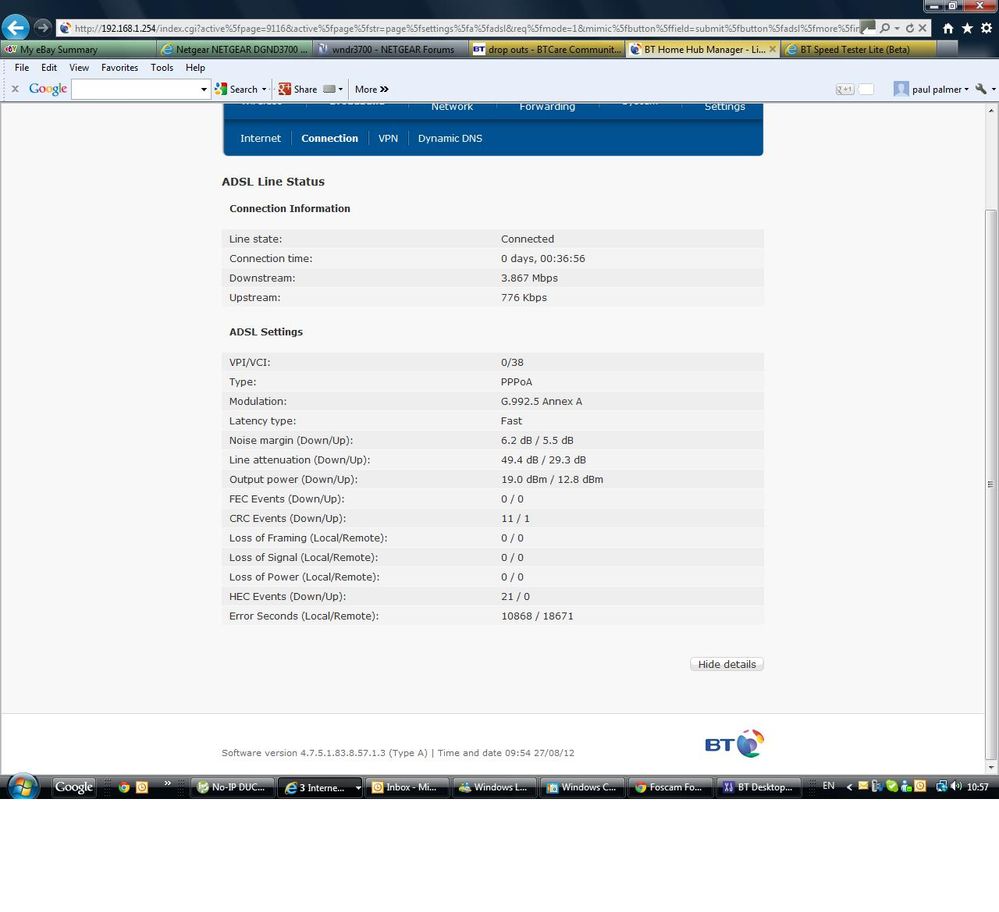The height and width of the screenshot is (912, 999).
Task: Click the volume speaker tray icon
Action: [956, 786]
